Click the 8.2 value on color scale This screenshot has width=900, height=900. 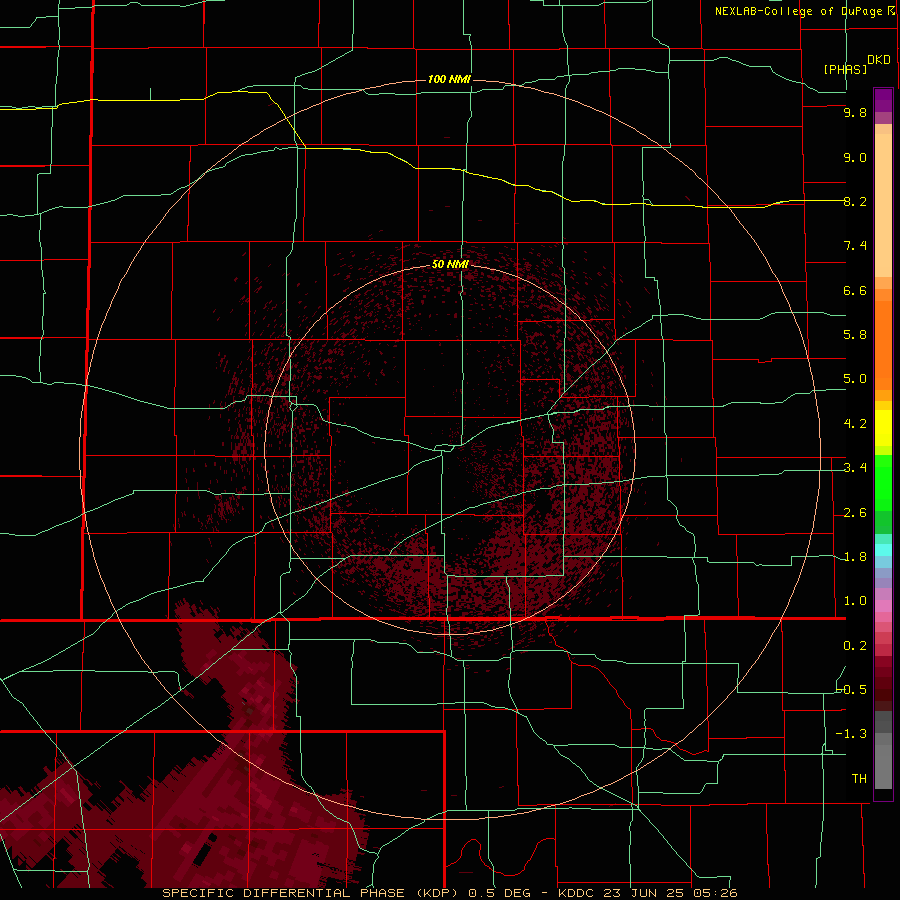click(855, 201)
